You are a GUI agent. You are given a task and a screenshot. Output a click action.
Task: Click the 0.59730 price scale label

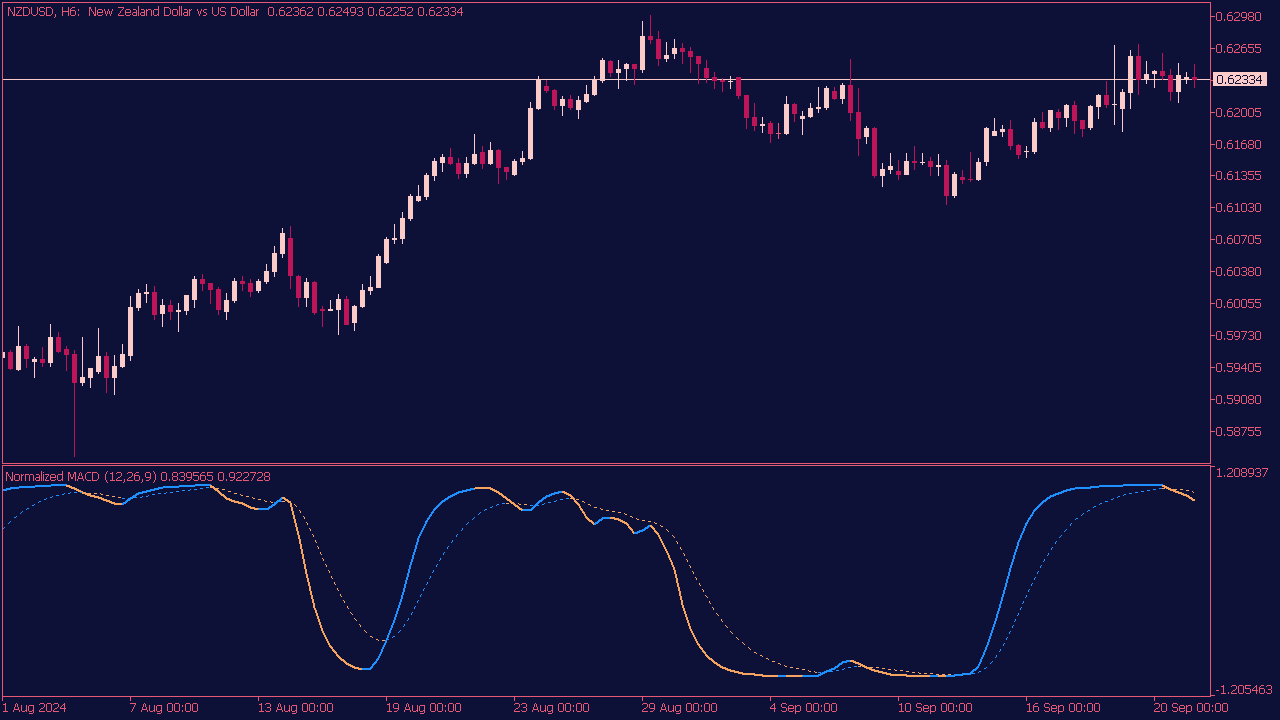point(1238,336)
